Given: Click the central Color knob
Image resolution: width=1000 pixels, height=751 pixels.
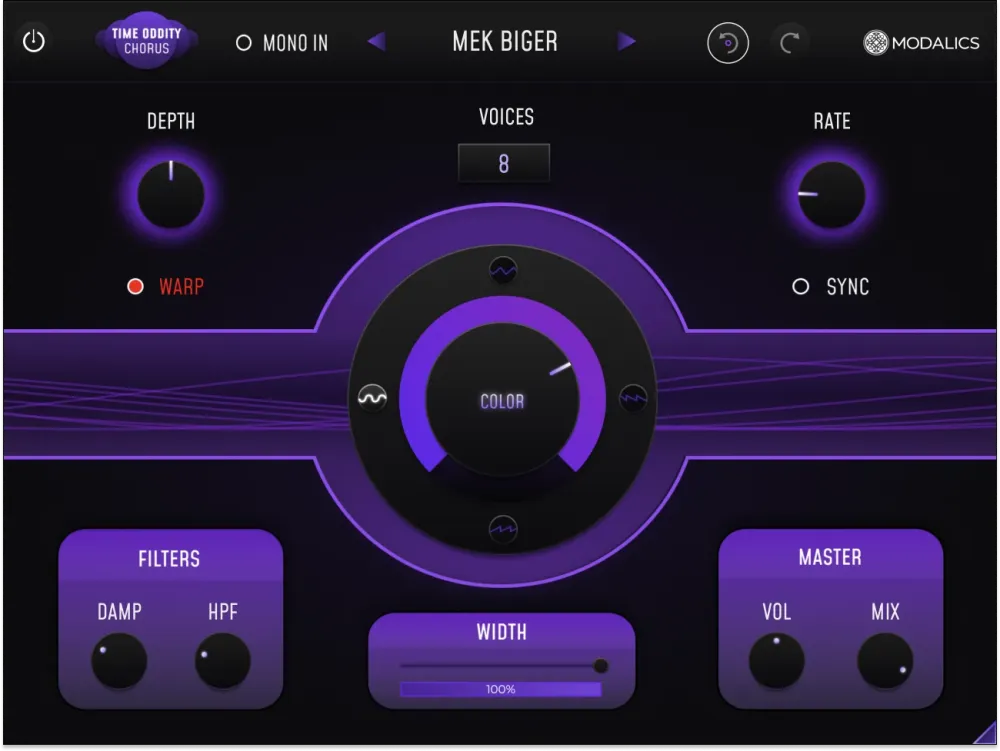Looking at the screenshot, I should [x=502, y=400].
